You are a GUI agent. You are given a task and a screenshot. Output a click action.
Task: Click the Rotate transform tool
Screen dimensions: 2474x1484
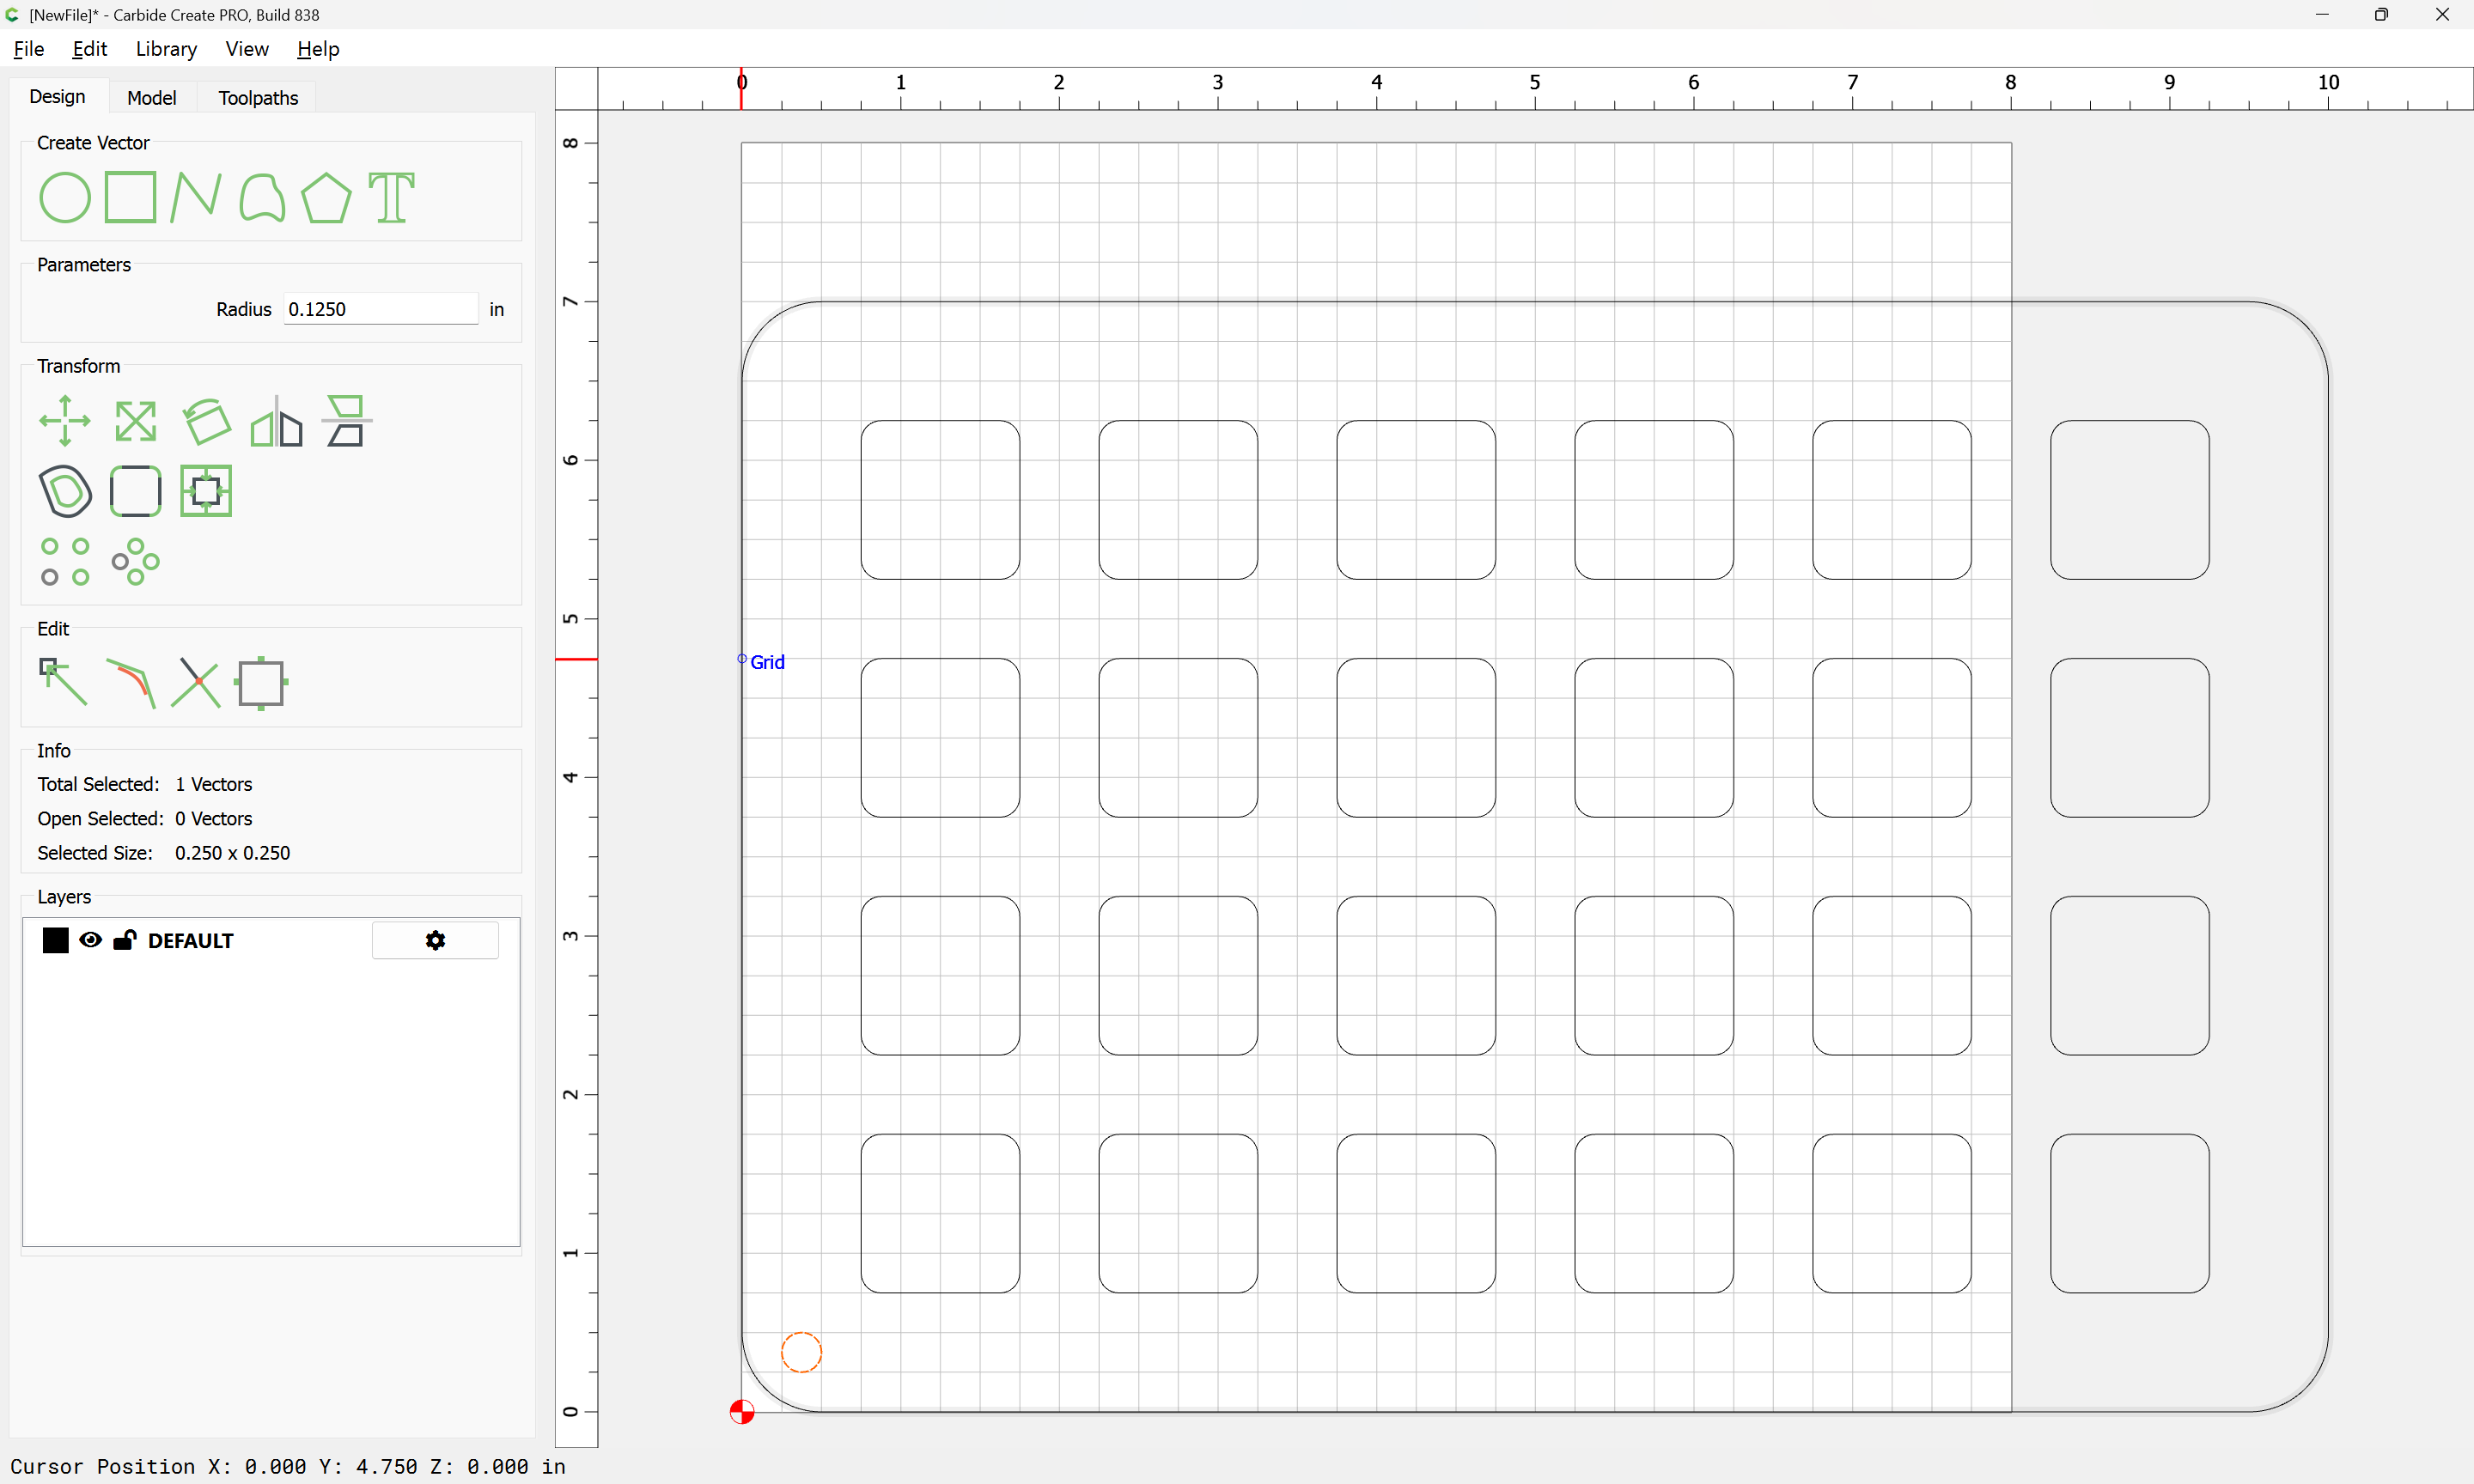pyautogui.click(x=206, y=421)
